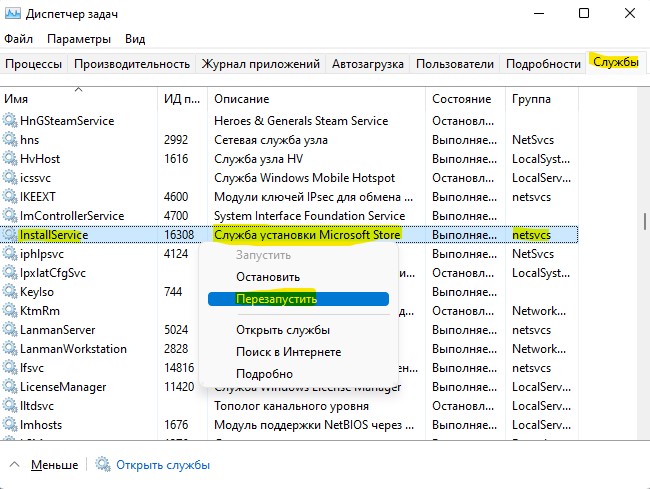
Task: Click gear icon of InstallService row
Action: [x=10, y=235]
